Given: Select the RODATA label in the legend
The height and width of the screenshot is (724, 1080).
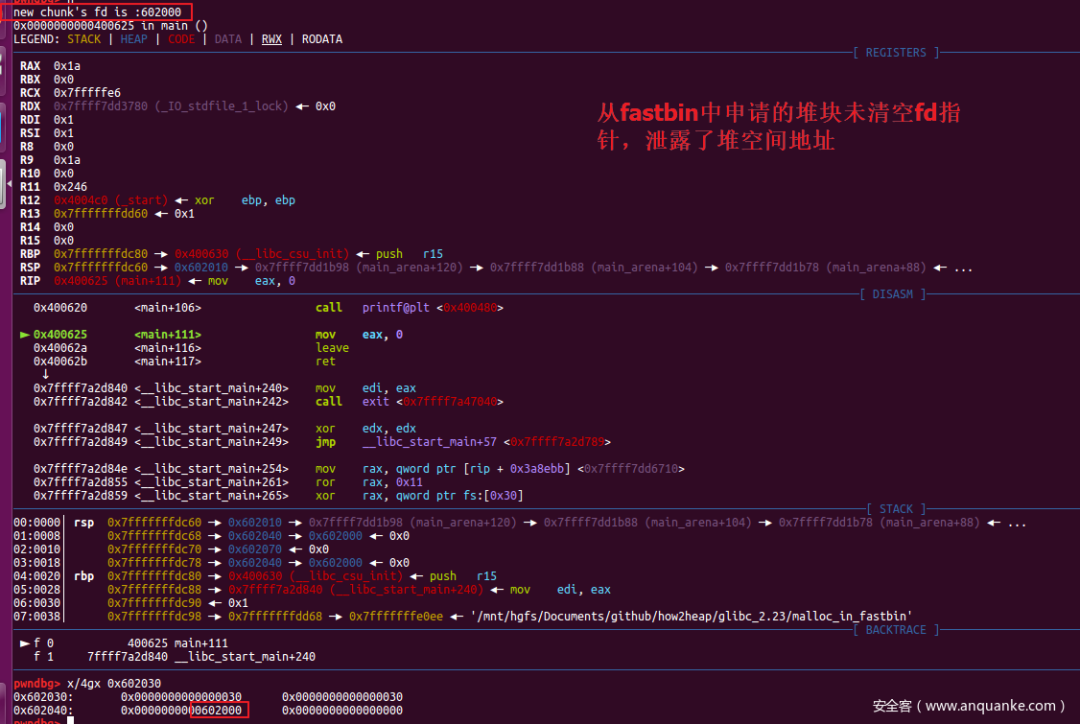Looking at the screenshot, I should point(322,39).
